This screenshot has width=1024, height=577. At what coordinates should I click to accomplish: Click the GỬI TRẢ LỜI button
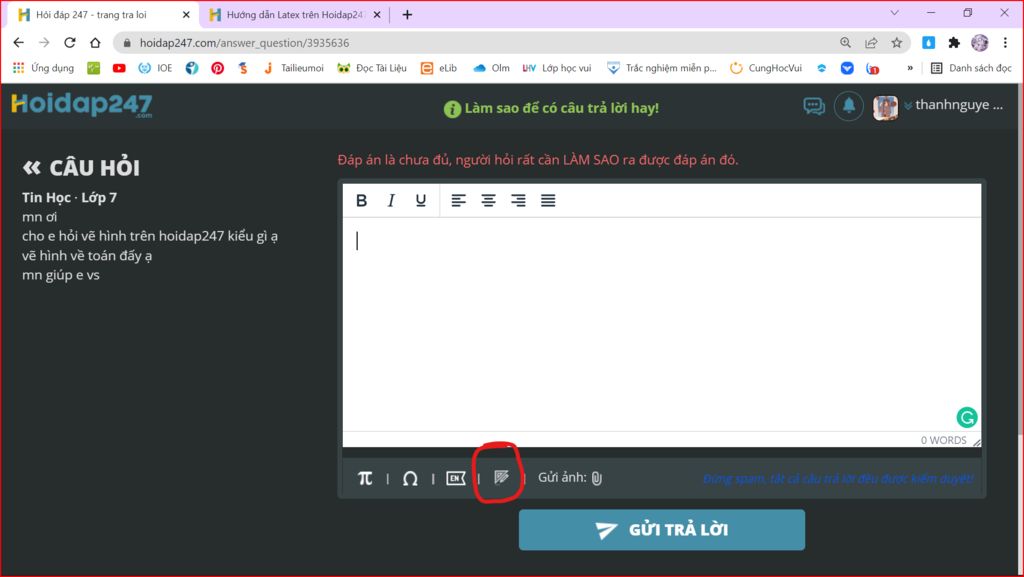pos(662,530)
